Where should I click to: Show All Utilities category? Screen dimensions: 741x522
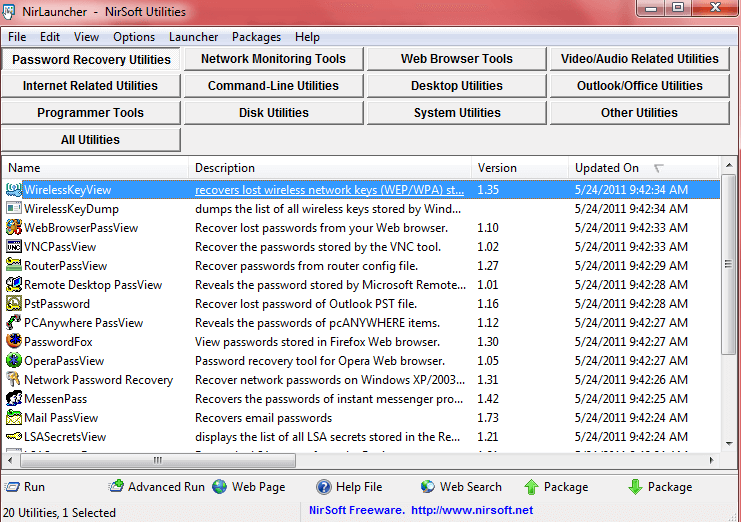pos(91,140)
